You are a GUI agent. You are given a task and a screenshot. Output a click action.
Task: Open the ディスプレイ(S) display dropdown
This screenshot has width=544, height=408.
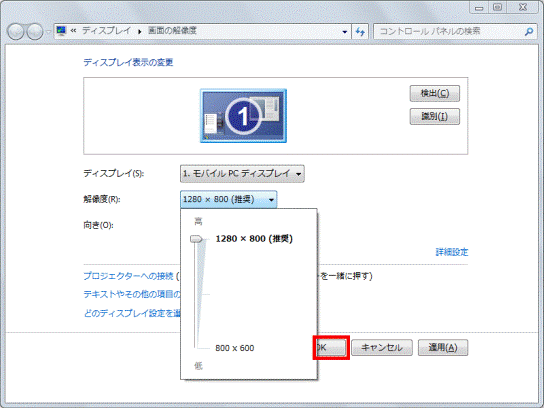242,173
